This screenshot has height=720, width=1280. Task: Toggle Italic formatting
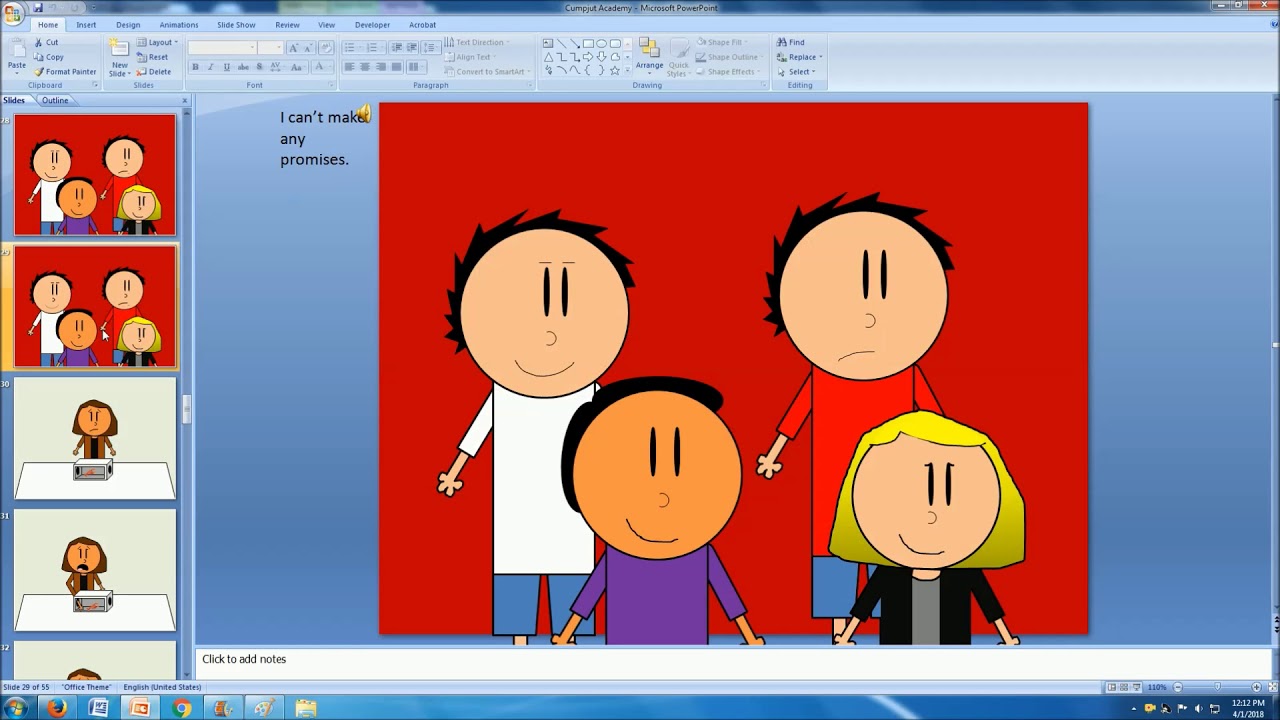[x=210, y=67]
